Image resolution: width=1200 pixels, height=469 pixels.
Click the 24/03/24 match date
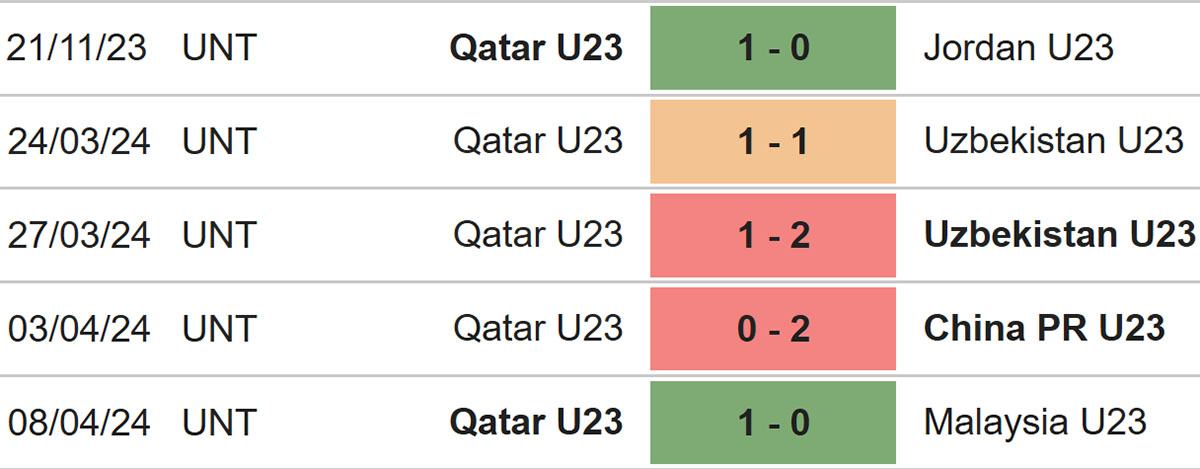pos(78,141)
